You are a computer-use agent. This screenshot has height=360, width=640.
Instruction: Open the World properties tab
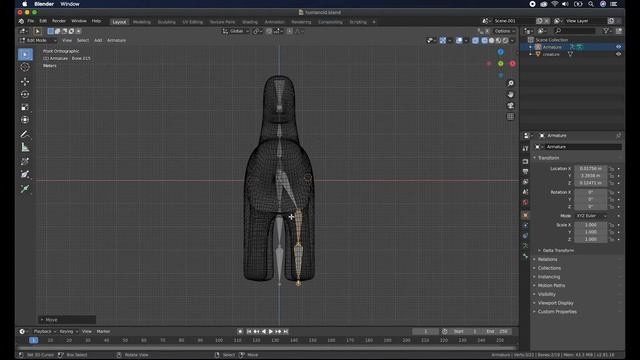525,202
